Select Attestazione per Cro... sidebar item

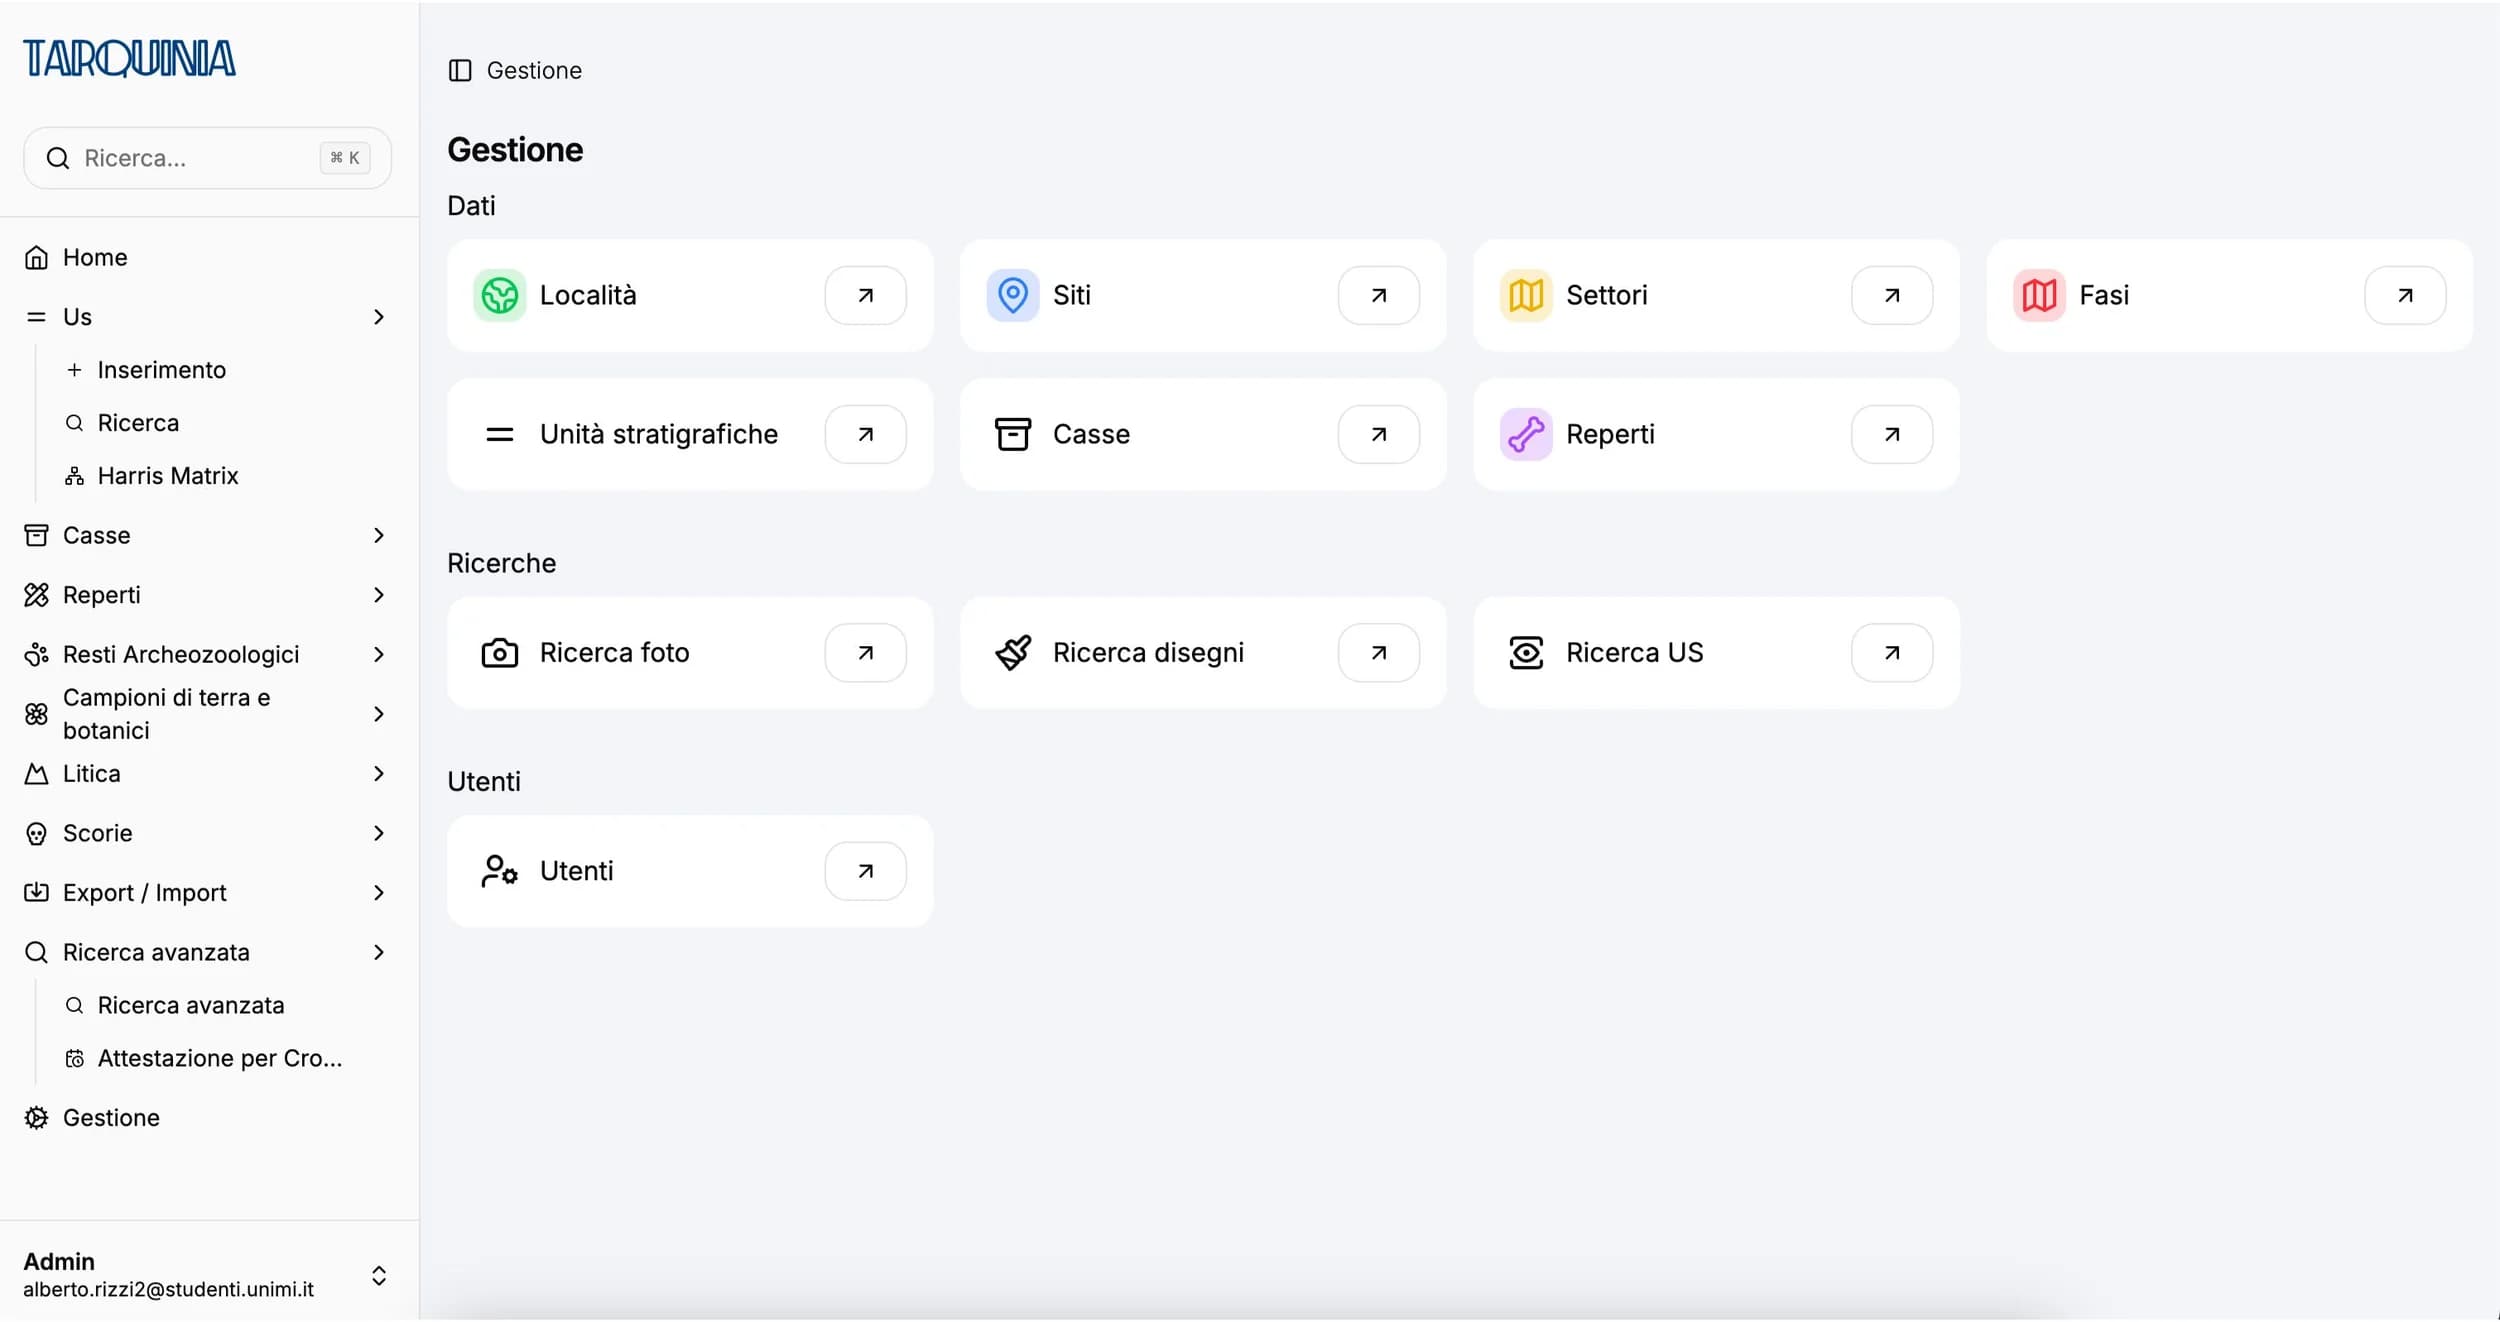pos(219,1059)
